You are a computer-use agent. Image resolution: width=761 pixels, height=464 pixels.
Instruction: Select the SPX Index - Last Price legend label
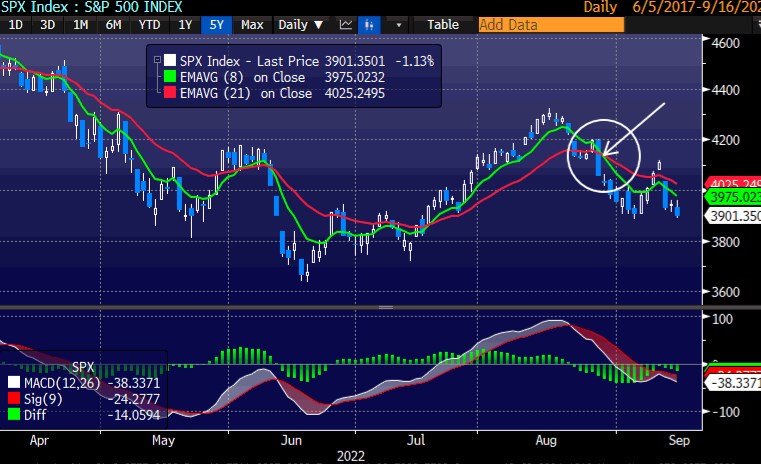[x=249, y=61]
